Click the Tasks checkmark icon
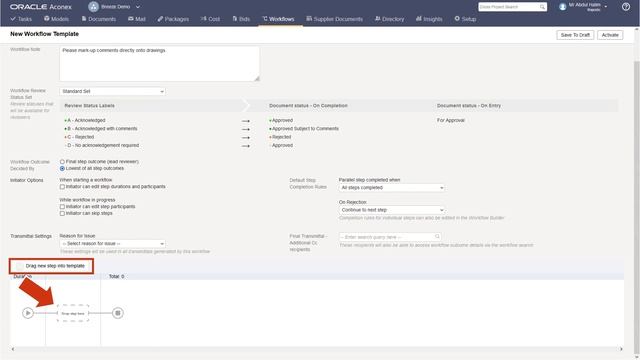The image size is (640, 360). pyautogui.click(x=13, y=19)
